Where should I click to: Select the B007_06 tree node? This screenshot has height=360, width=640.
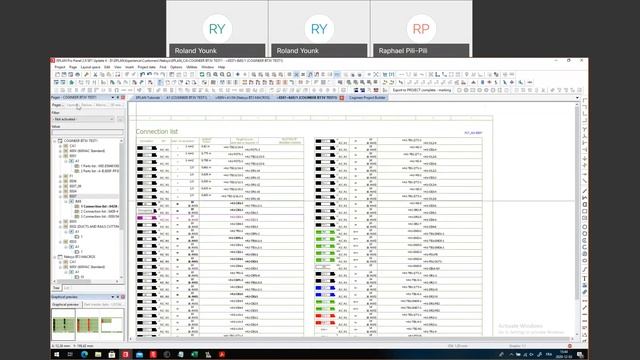click(76, 186)
